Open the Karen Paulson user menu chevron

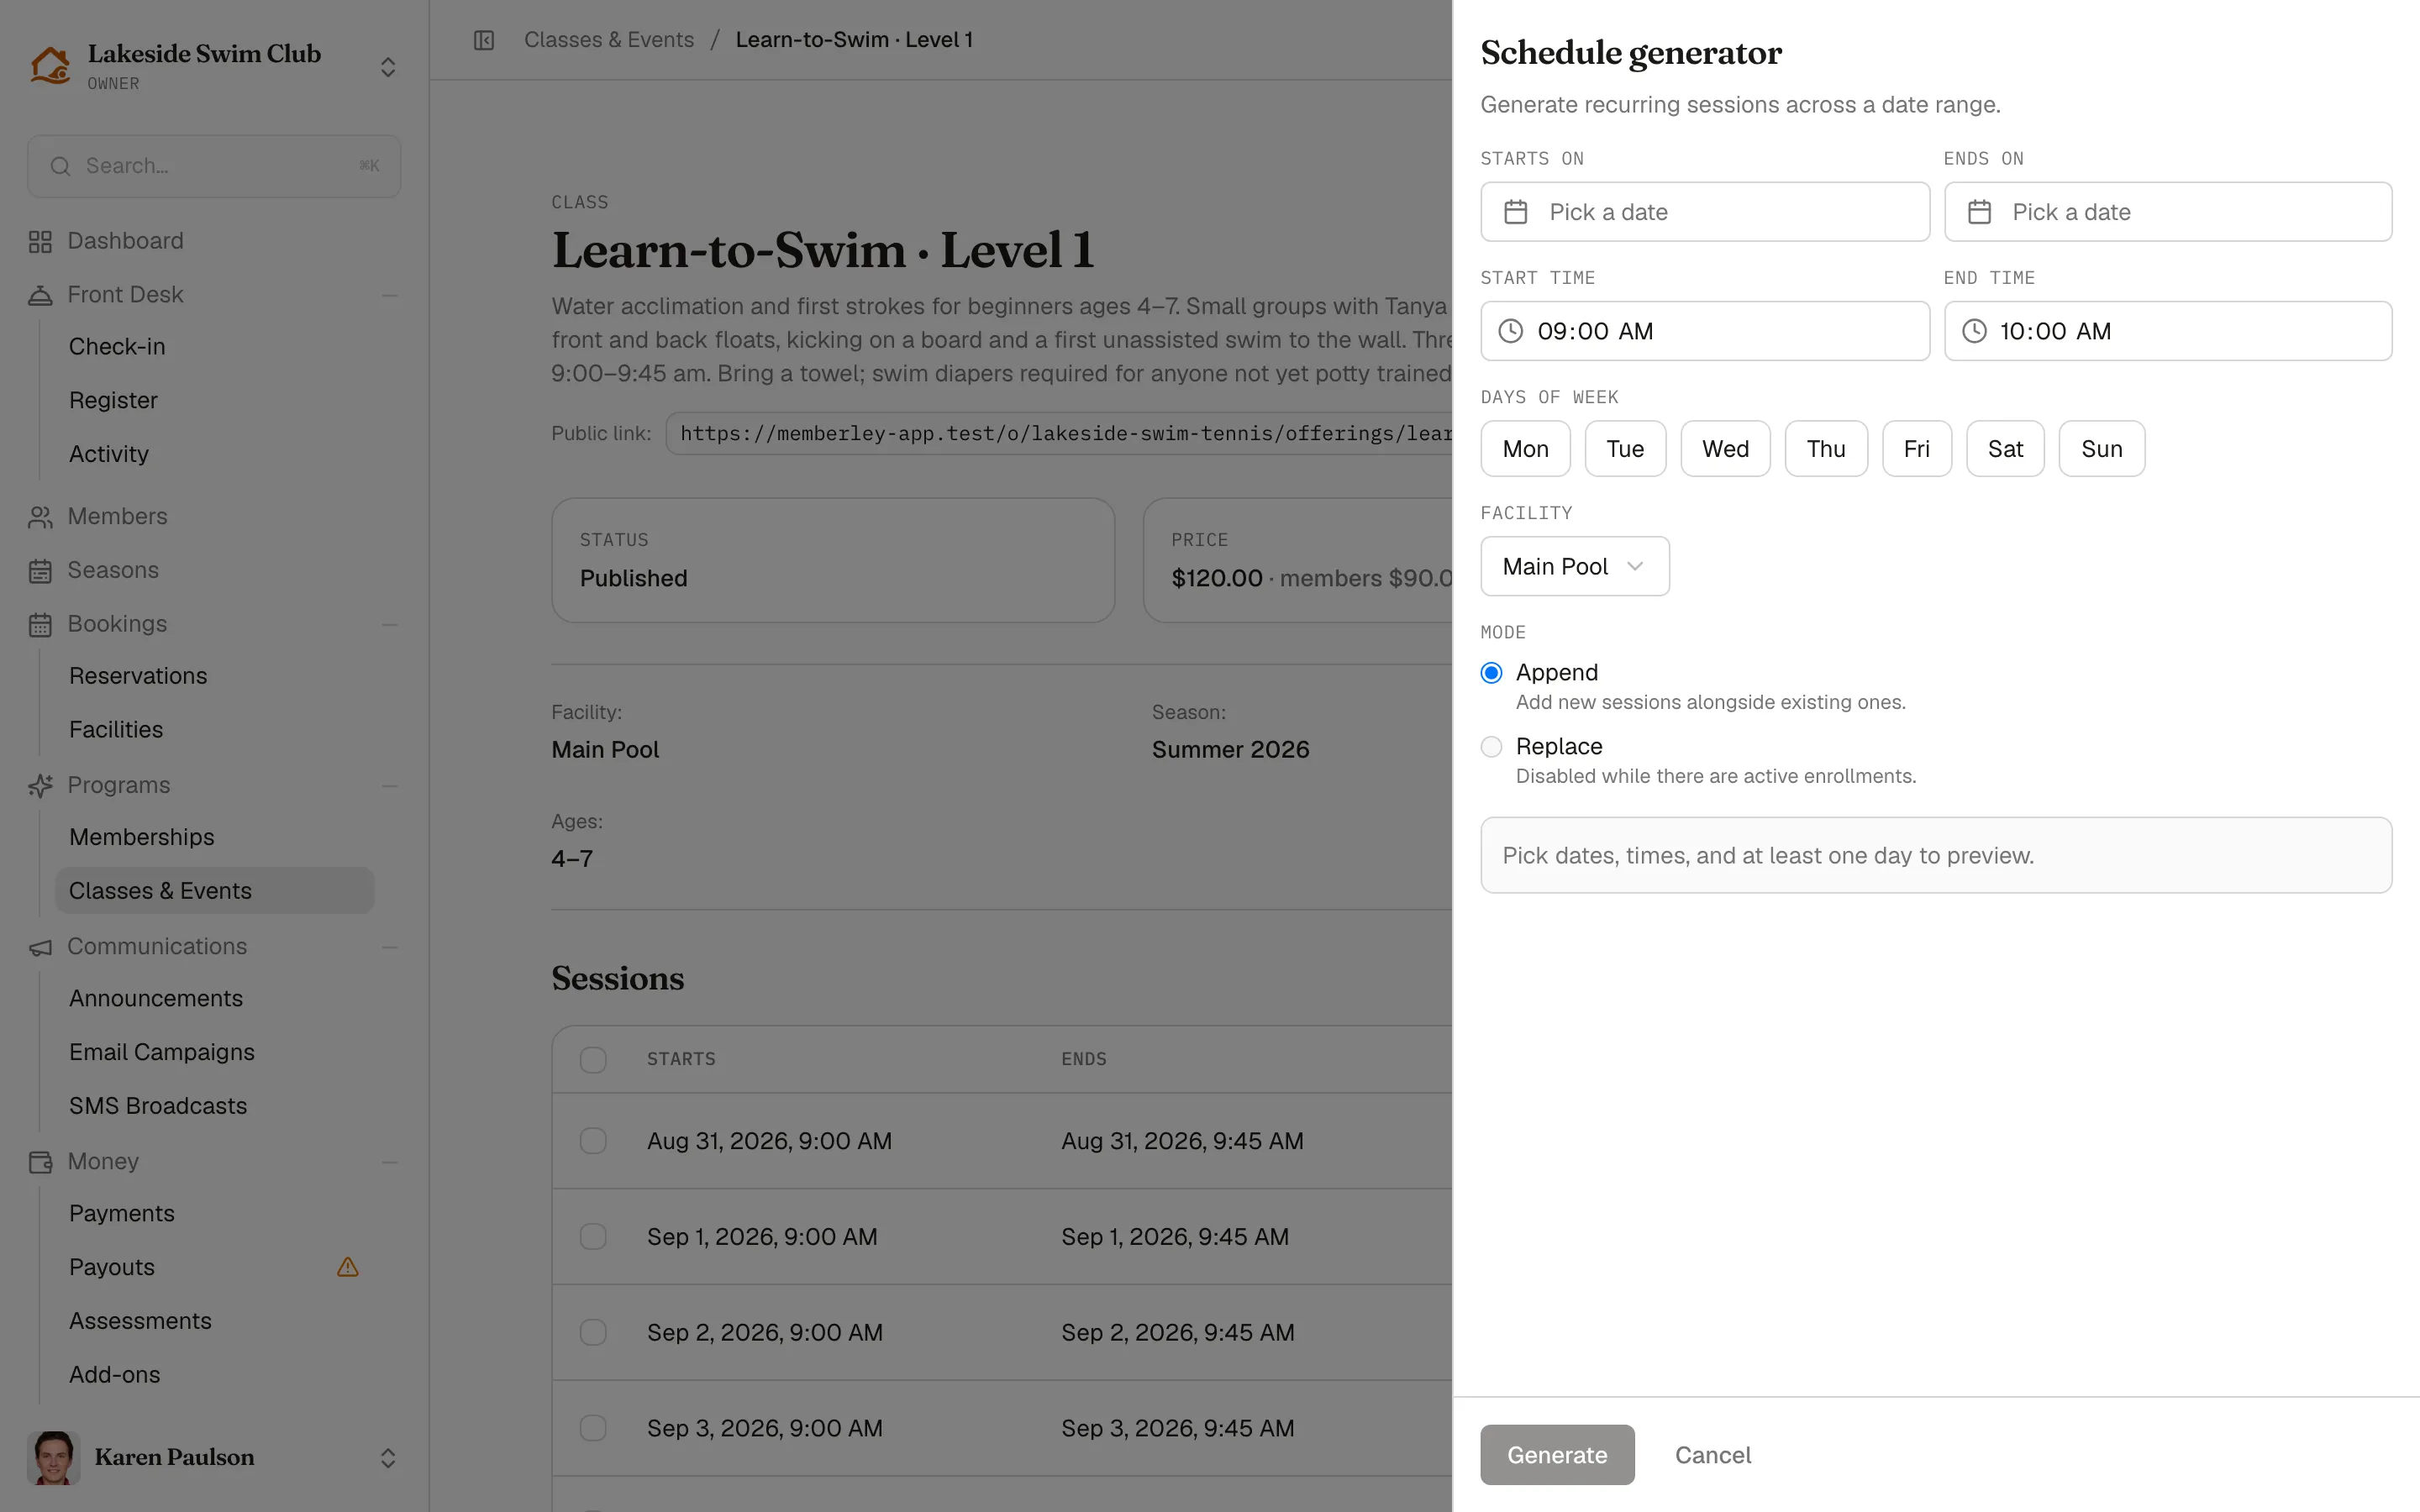[x=388, y=1458]
